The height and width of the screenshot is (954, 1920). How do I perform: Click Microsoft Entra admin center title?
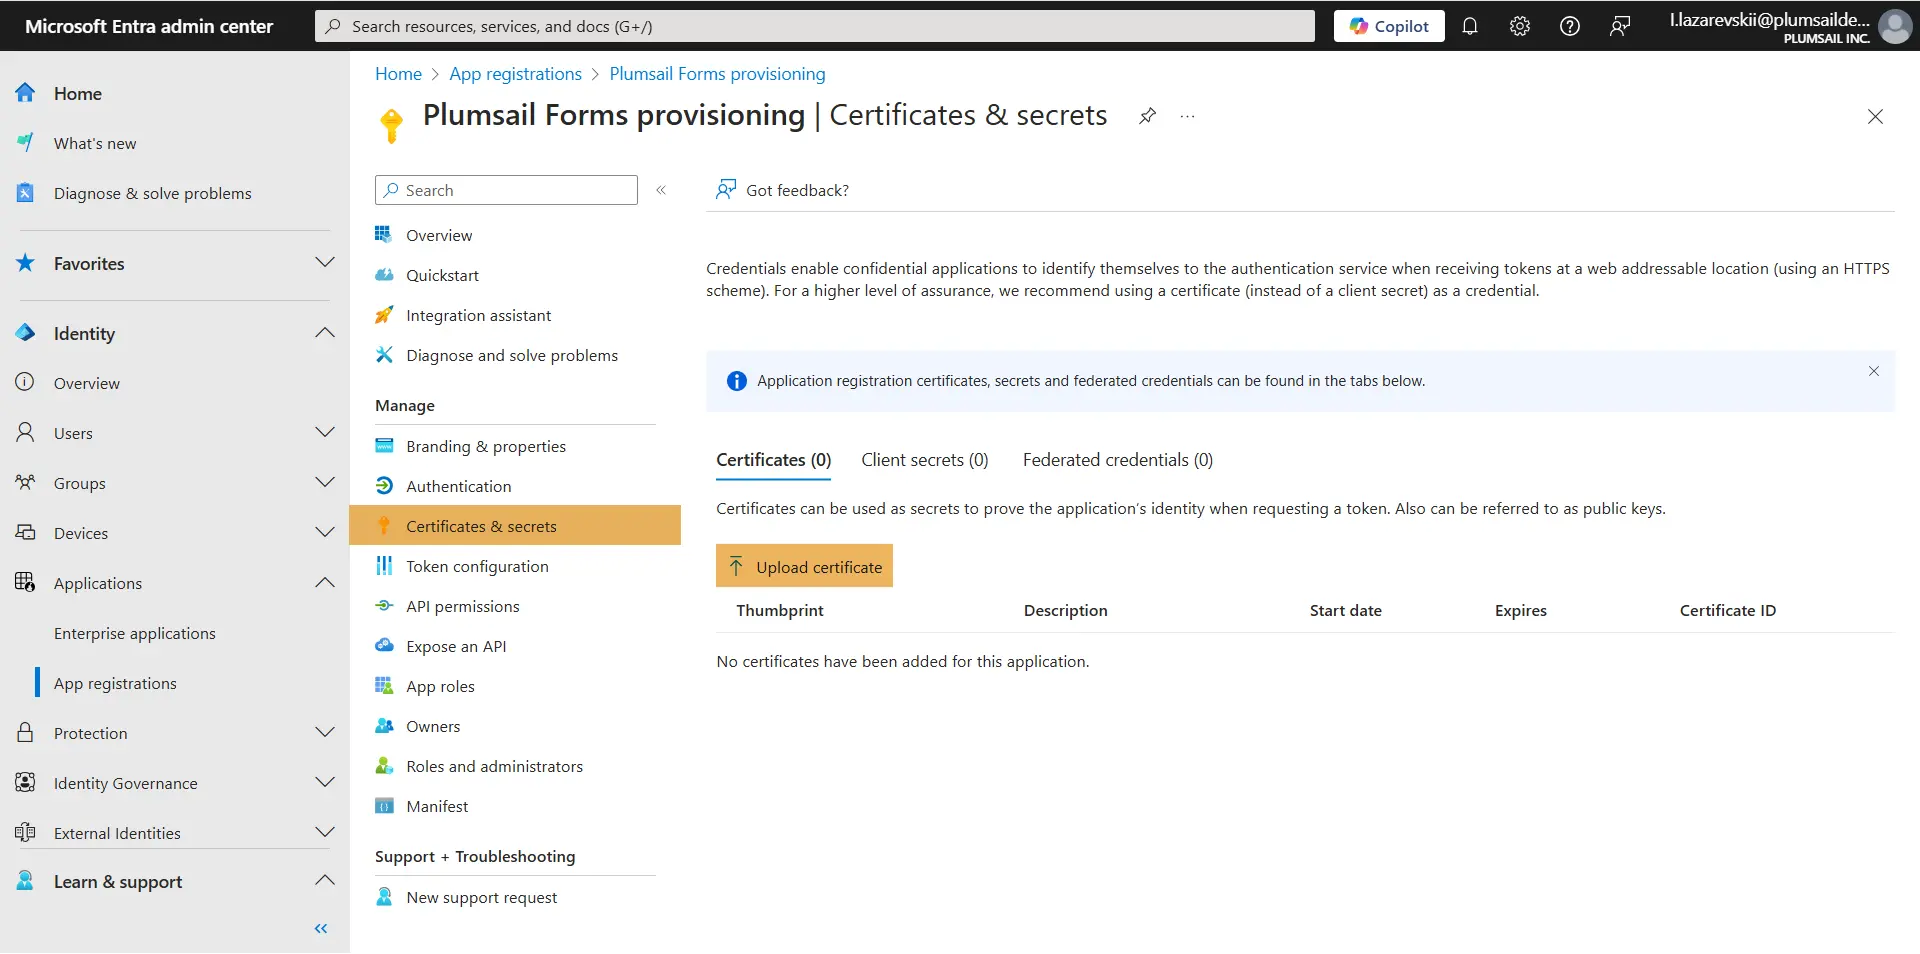pos(149,26)
